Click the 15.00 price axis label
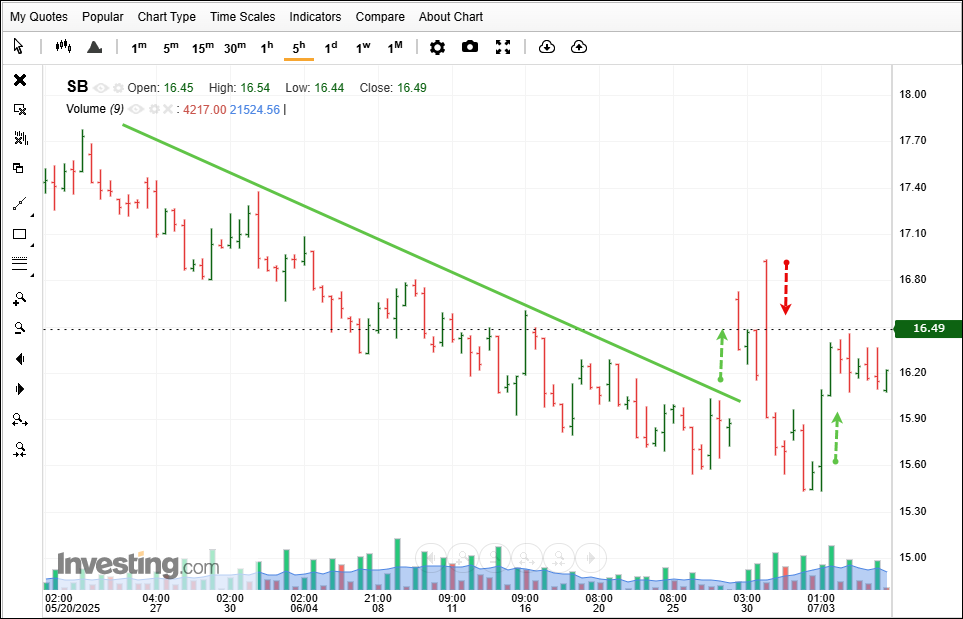 click(913, 558)
